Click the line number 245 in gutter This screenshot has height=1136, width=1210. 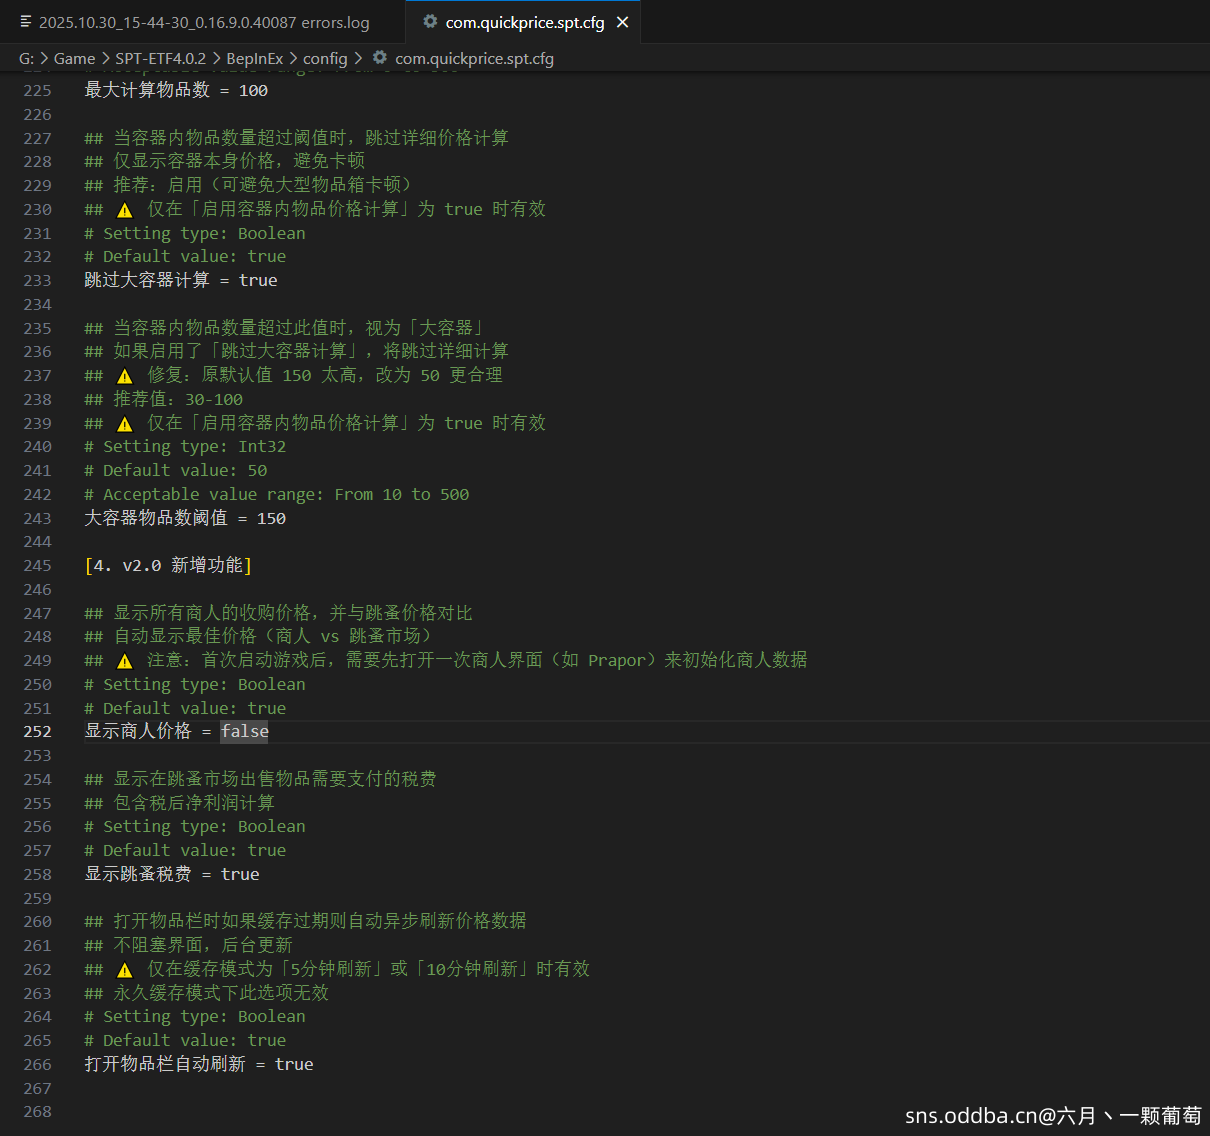point(37,566)
